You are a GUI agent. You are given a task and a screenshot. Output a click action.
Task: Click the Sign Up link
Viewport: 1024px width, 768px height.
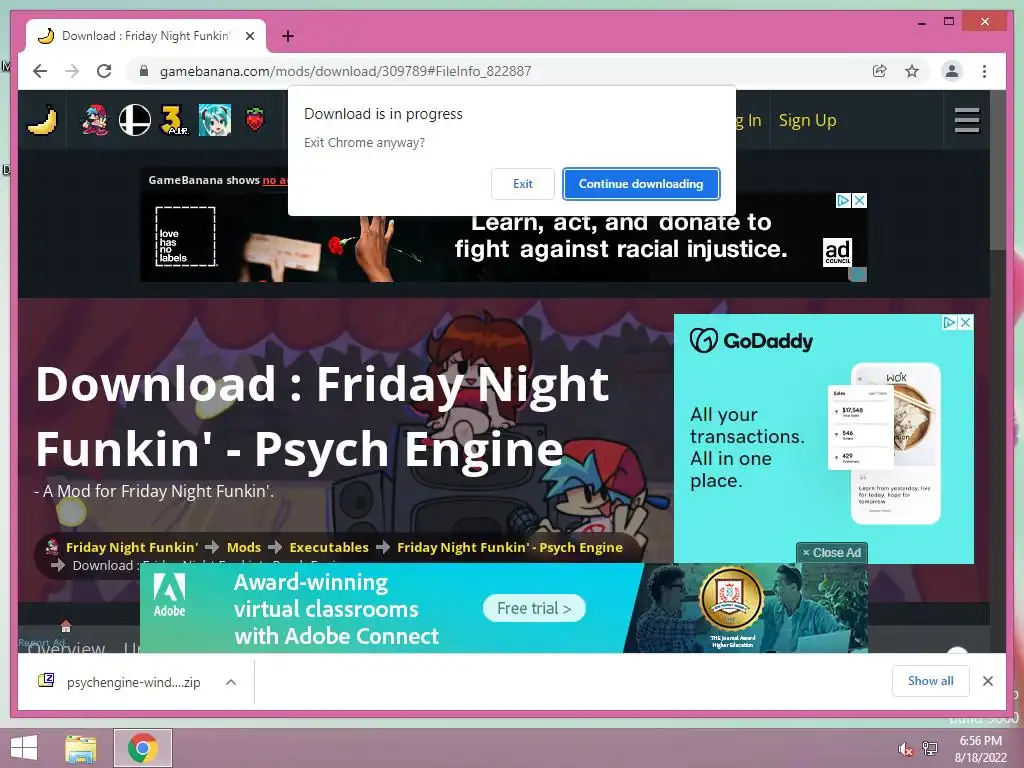[x=807, y=120]
